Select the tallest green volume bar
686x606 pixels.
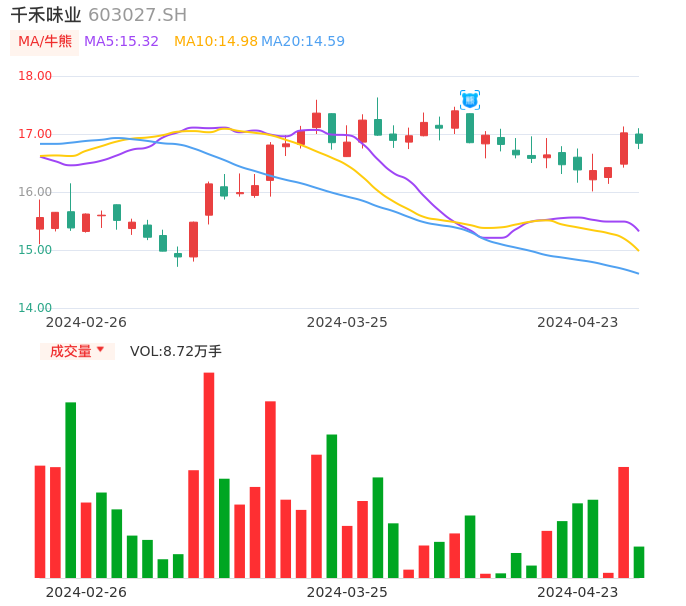[71, 490]
